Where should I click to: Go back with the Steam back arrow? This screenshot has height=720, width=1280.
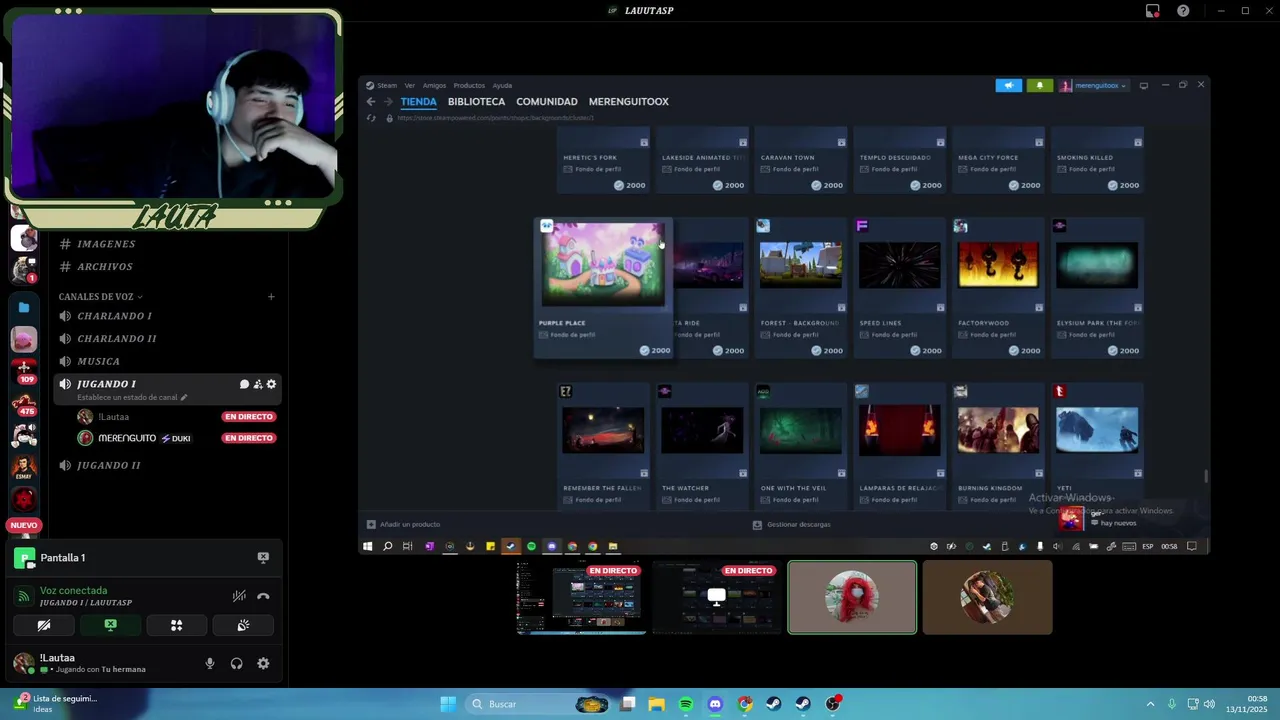click(x=371, y=102)
